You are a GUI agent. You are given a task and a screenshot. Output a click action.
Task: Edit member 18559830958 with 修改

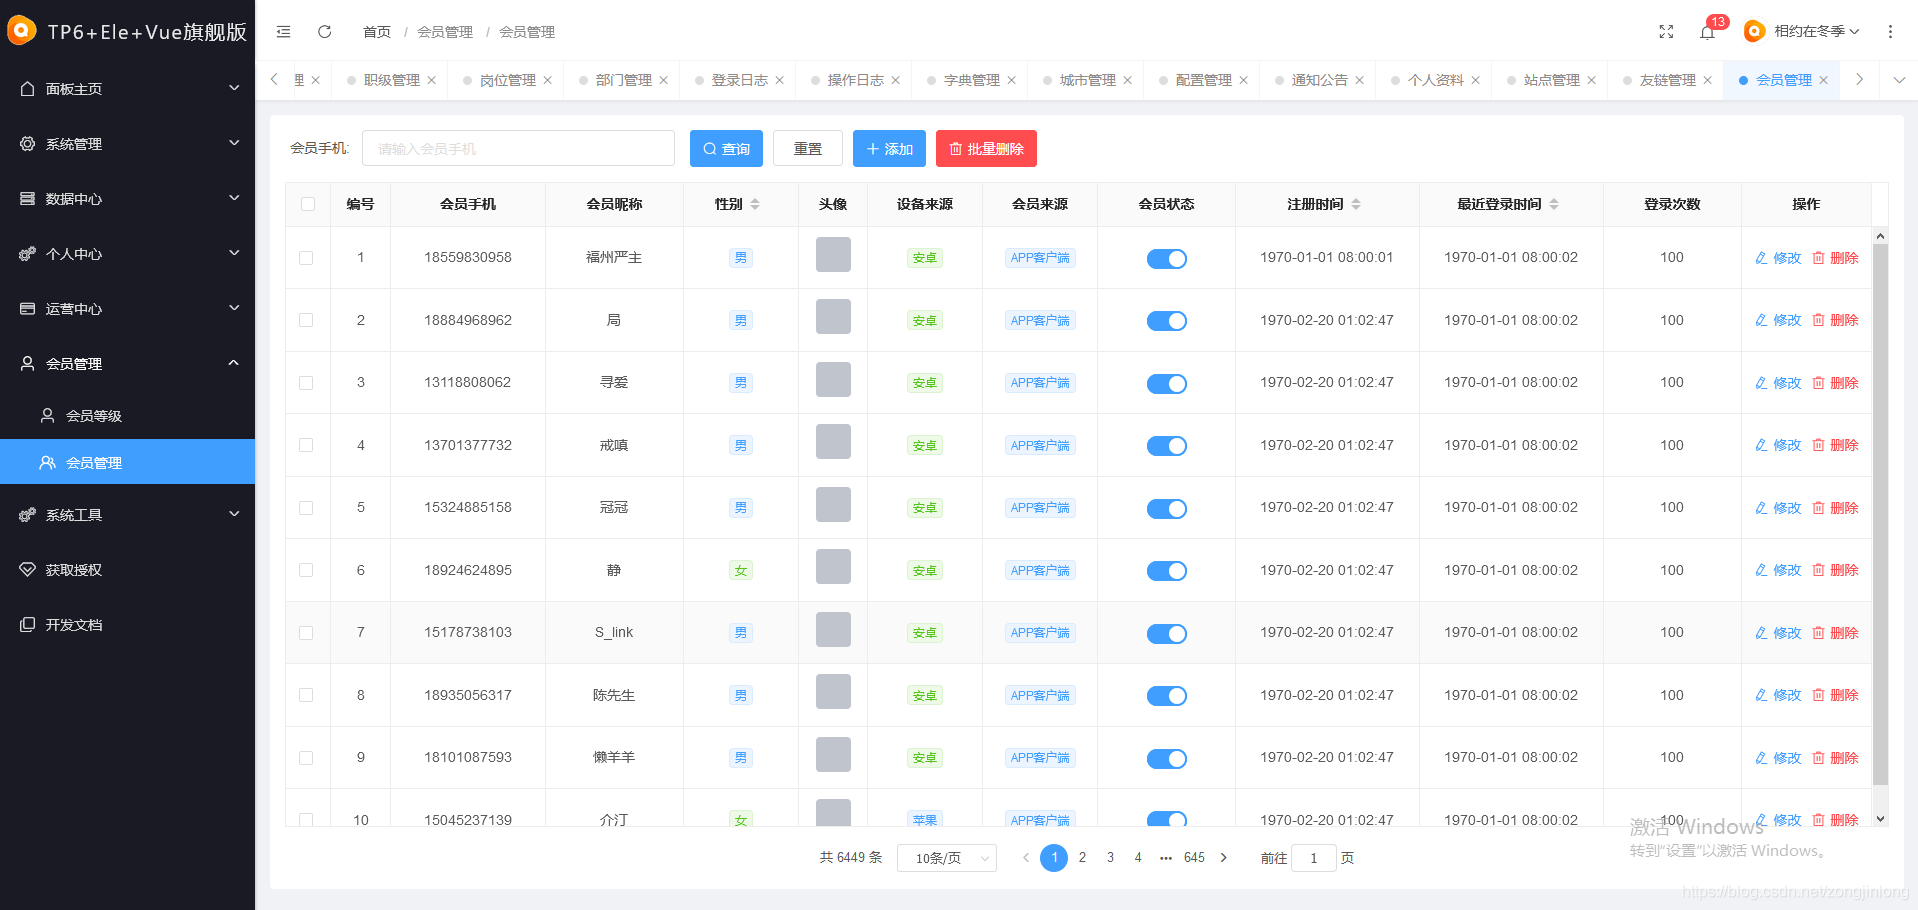coord(1778,258)
